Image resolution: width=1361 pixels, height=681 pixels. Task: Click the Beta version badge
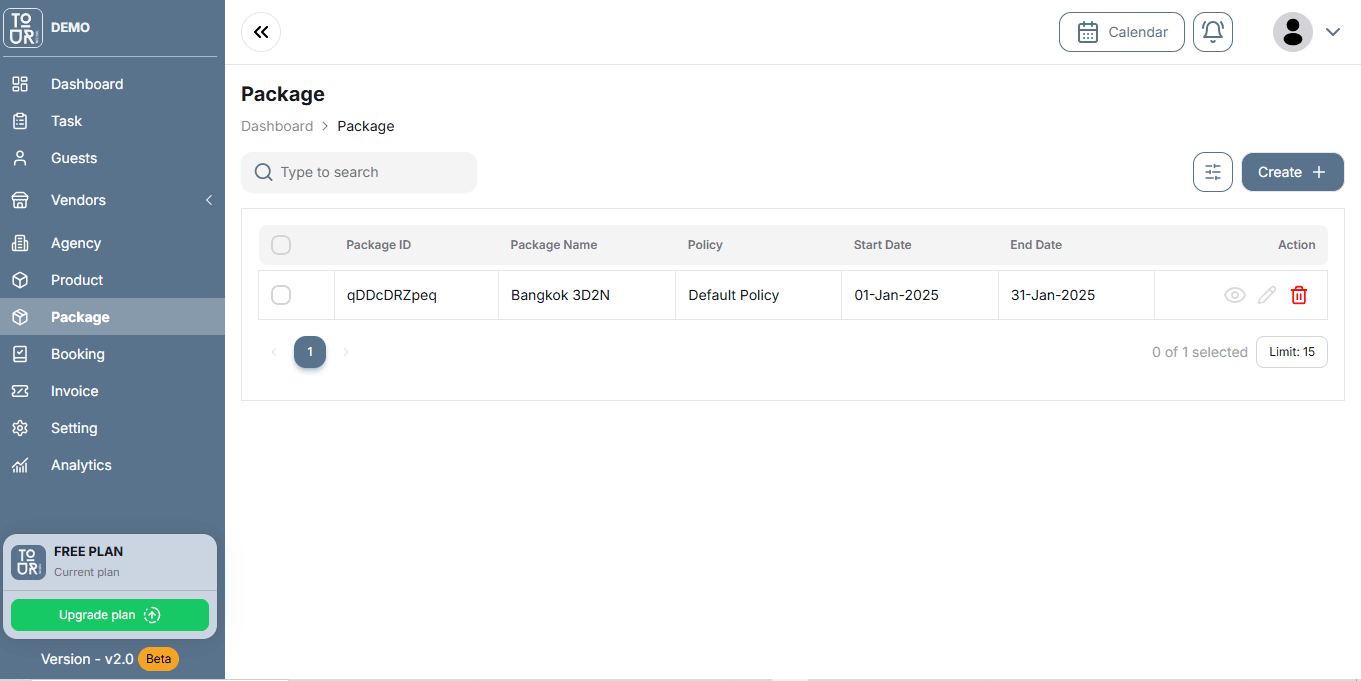tap(158, 659)
